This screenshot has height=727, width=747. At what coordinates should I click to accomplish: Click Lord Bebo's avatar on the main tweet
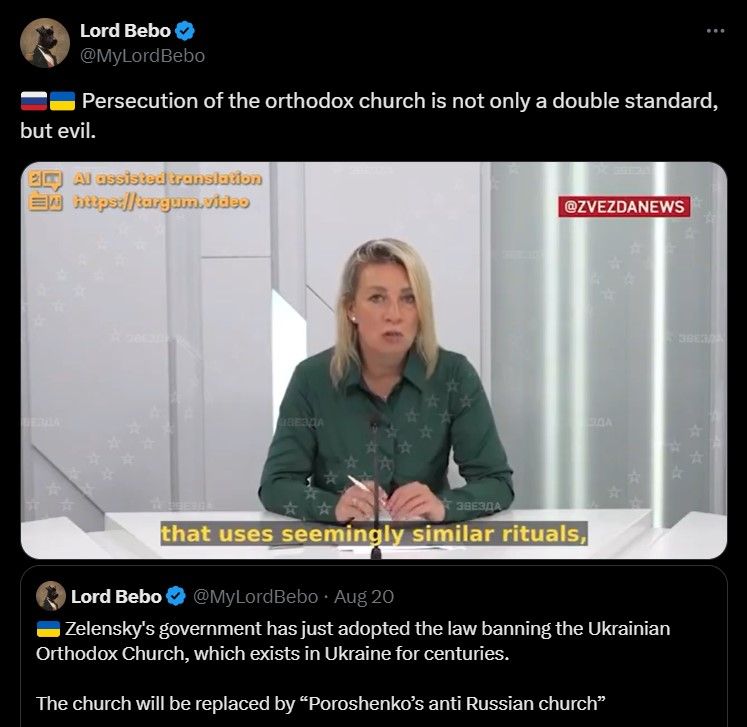coord(45,43)
